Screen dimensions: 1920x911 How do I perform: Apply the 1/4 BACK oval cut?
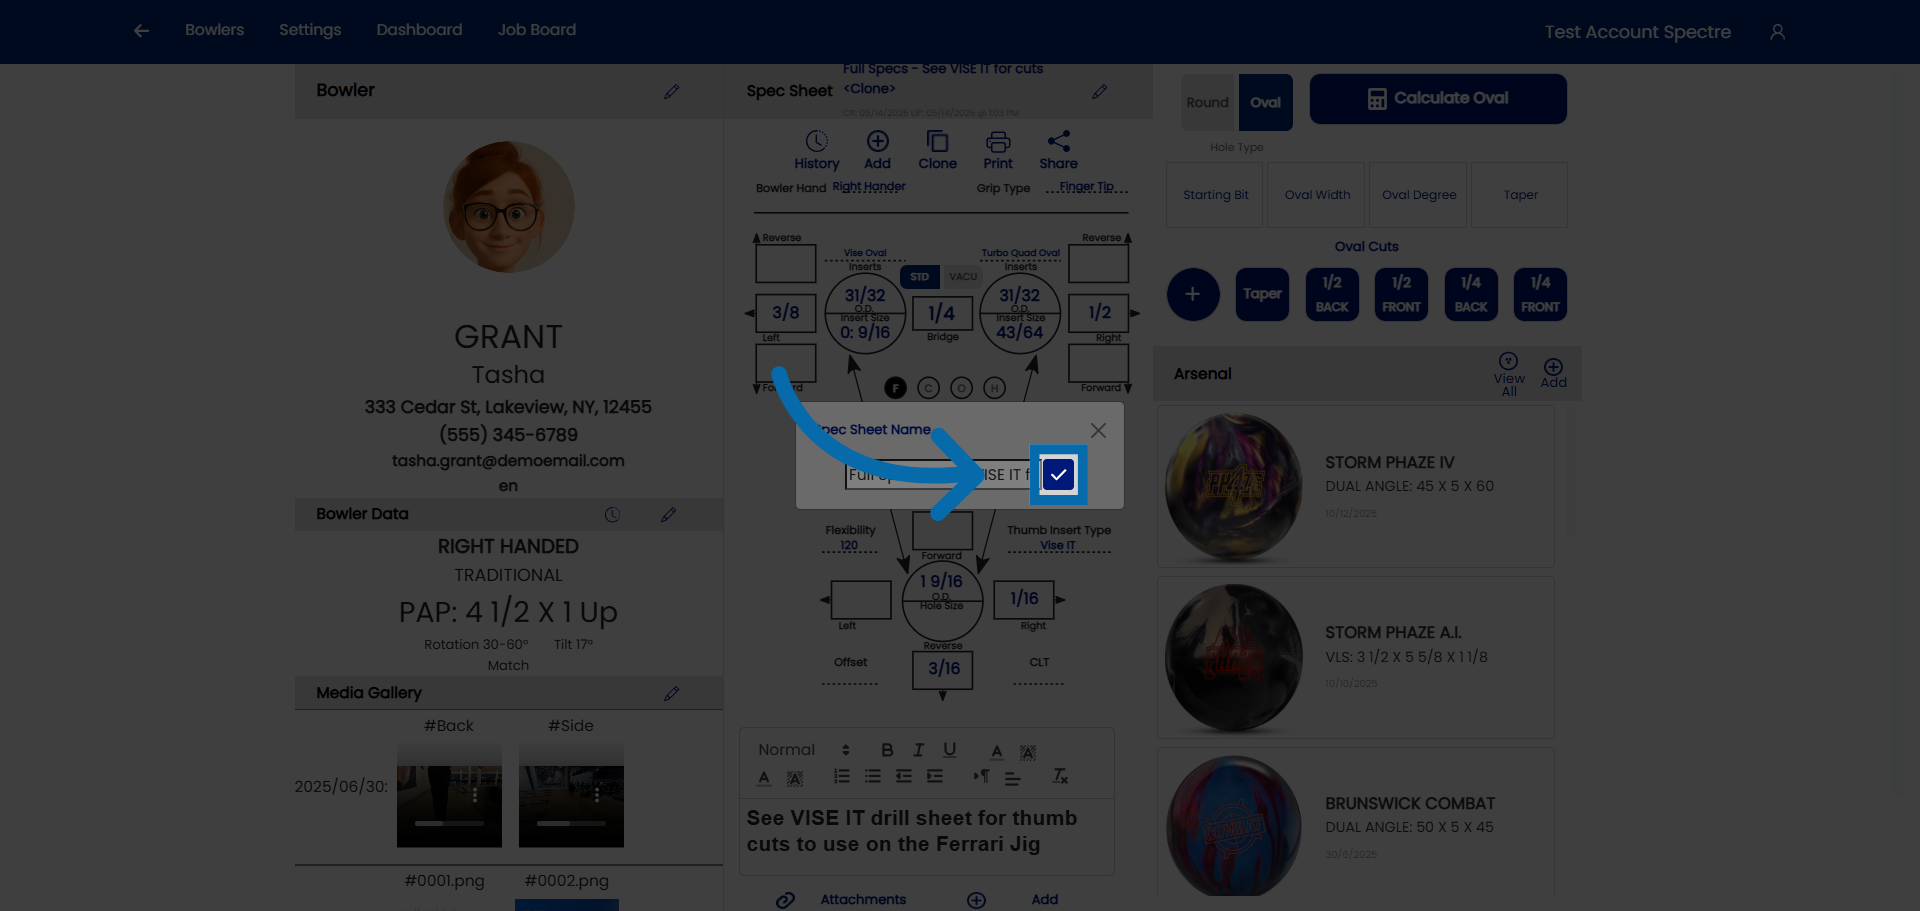pos(1471,294)
